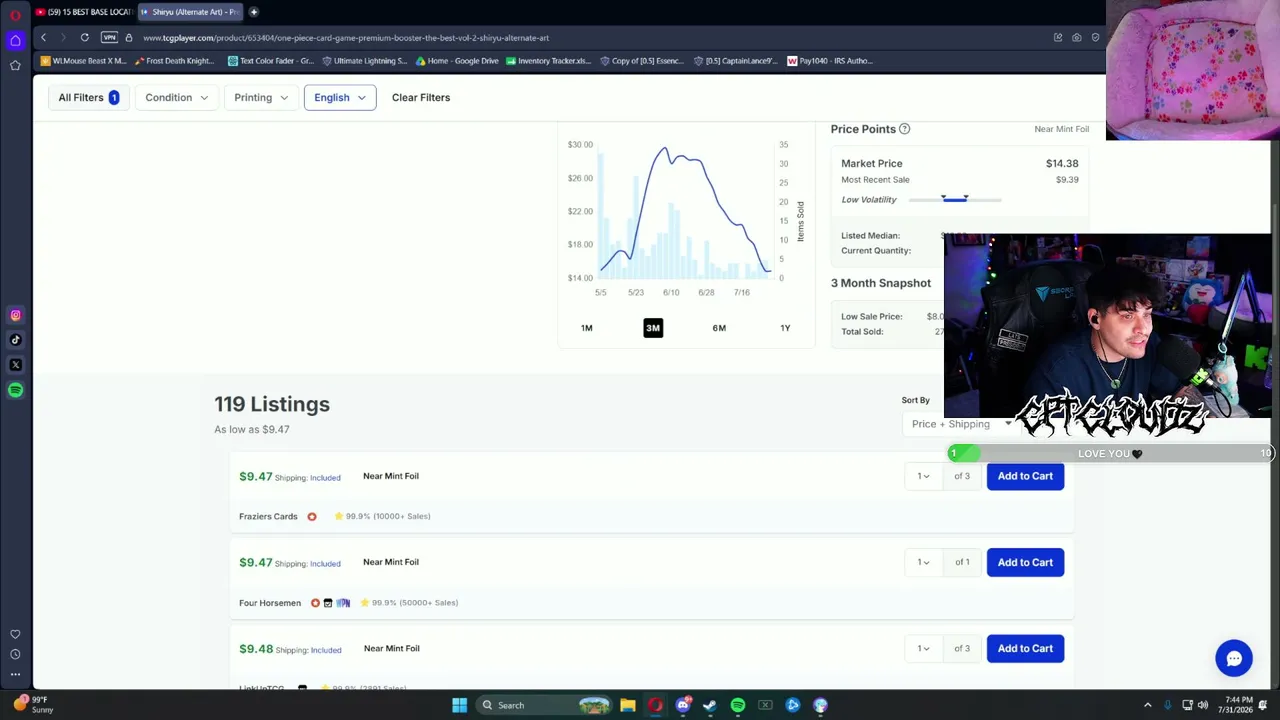Reload the current page
Screen dimensions: 1280x720
pos(85,38)
